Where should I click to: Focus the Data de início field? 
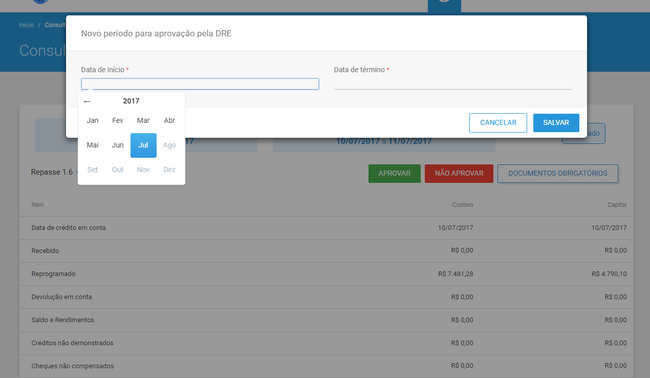click(x=200, y=84)
